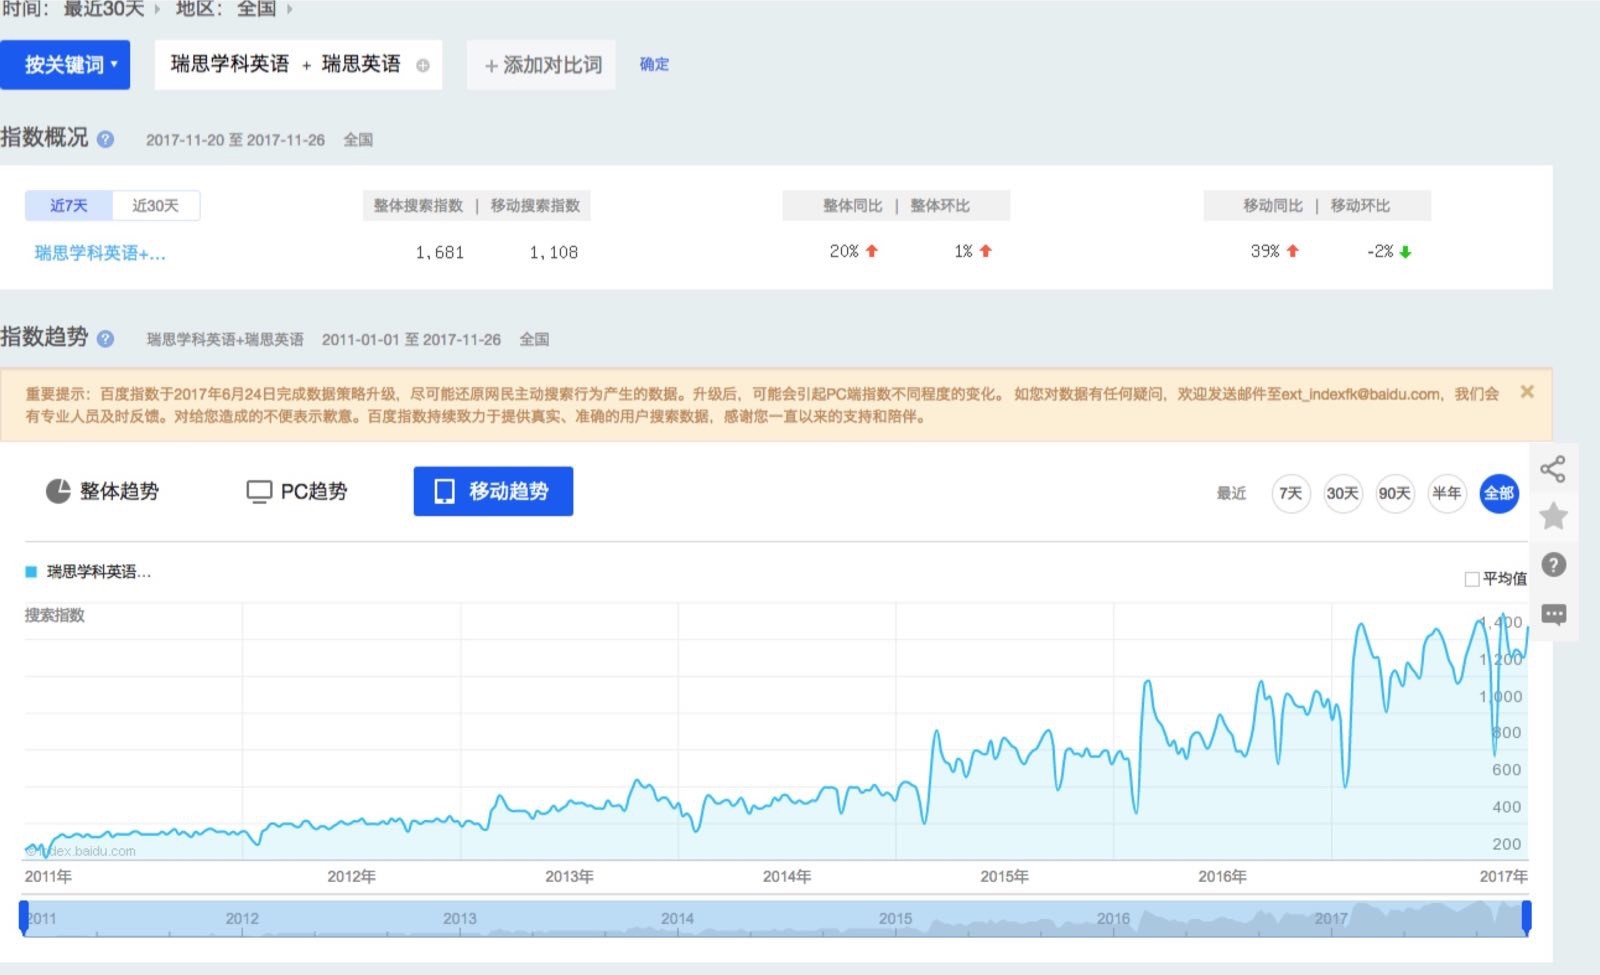The image size is (1600, 975).
Task: Select the 近7天 tab
Action: (x=69, y=205)
